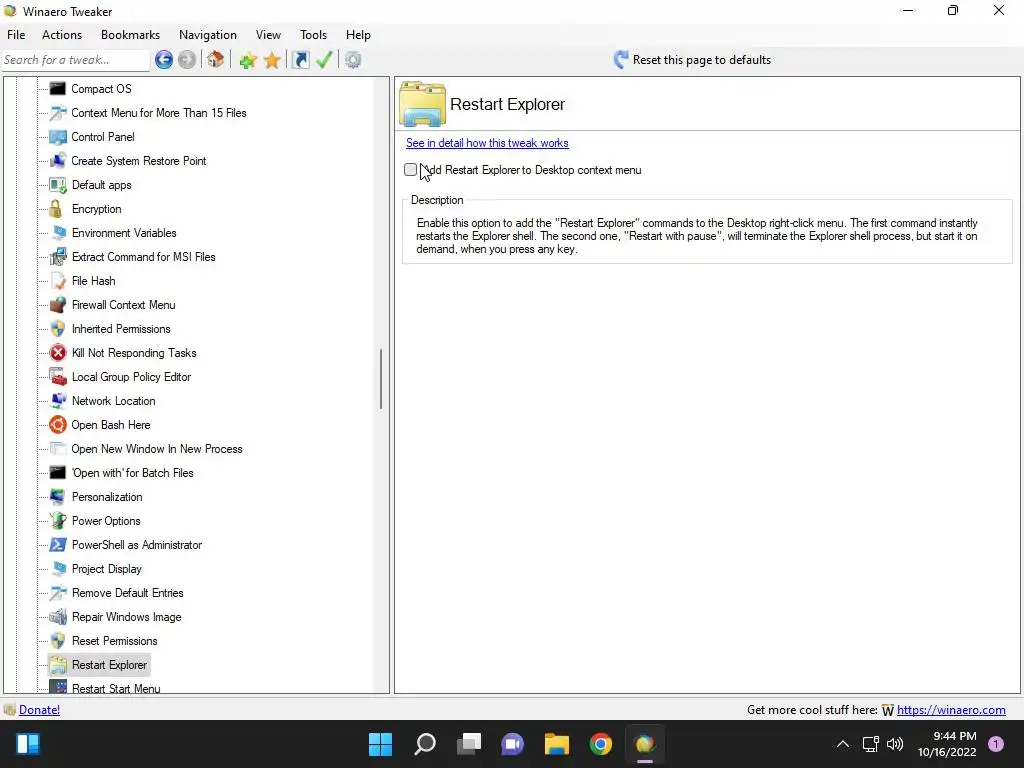Open the Bookmarks star icon

tap(272, 61)
